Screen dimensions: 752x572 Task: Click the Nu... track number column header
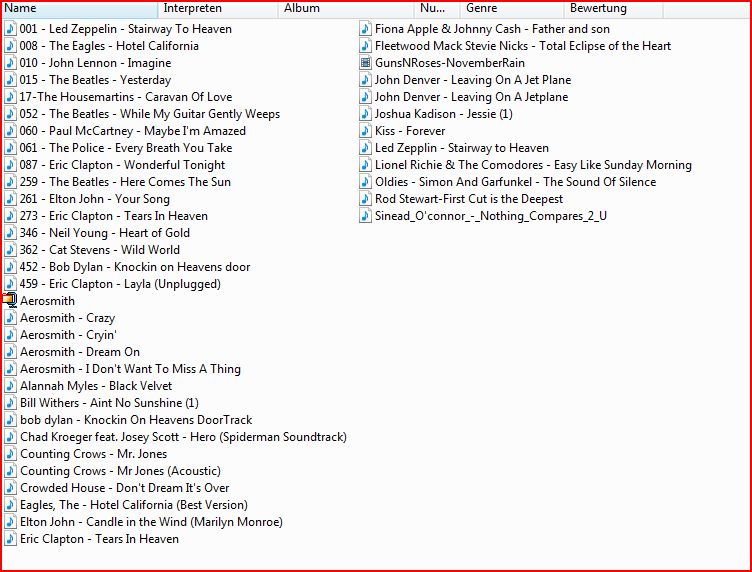click(x=437, y=9)
